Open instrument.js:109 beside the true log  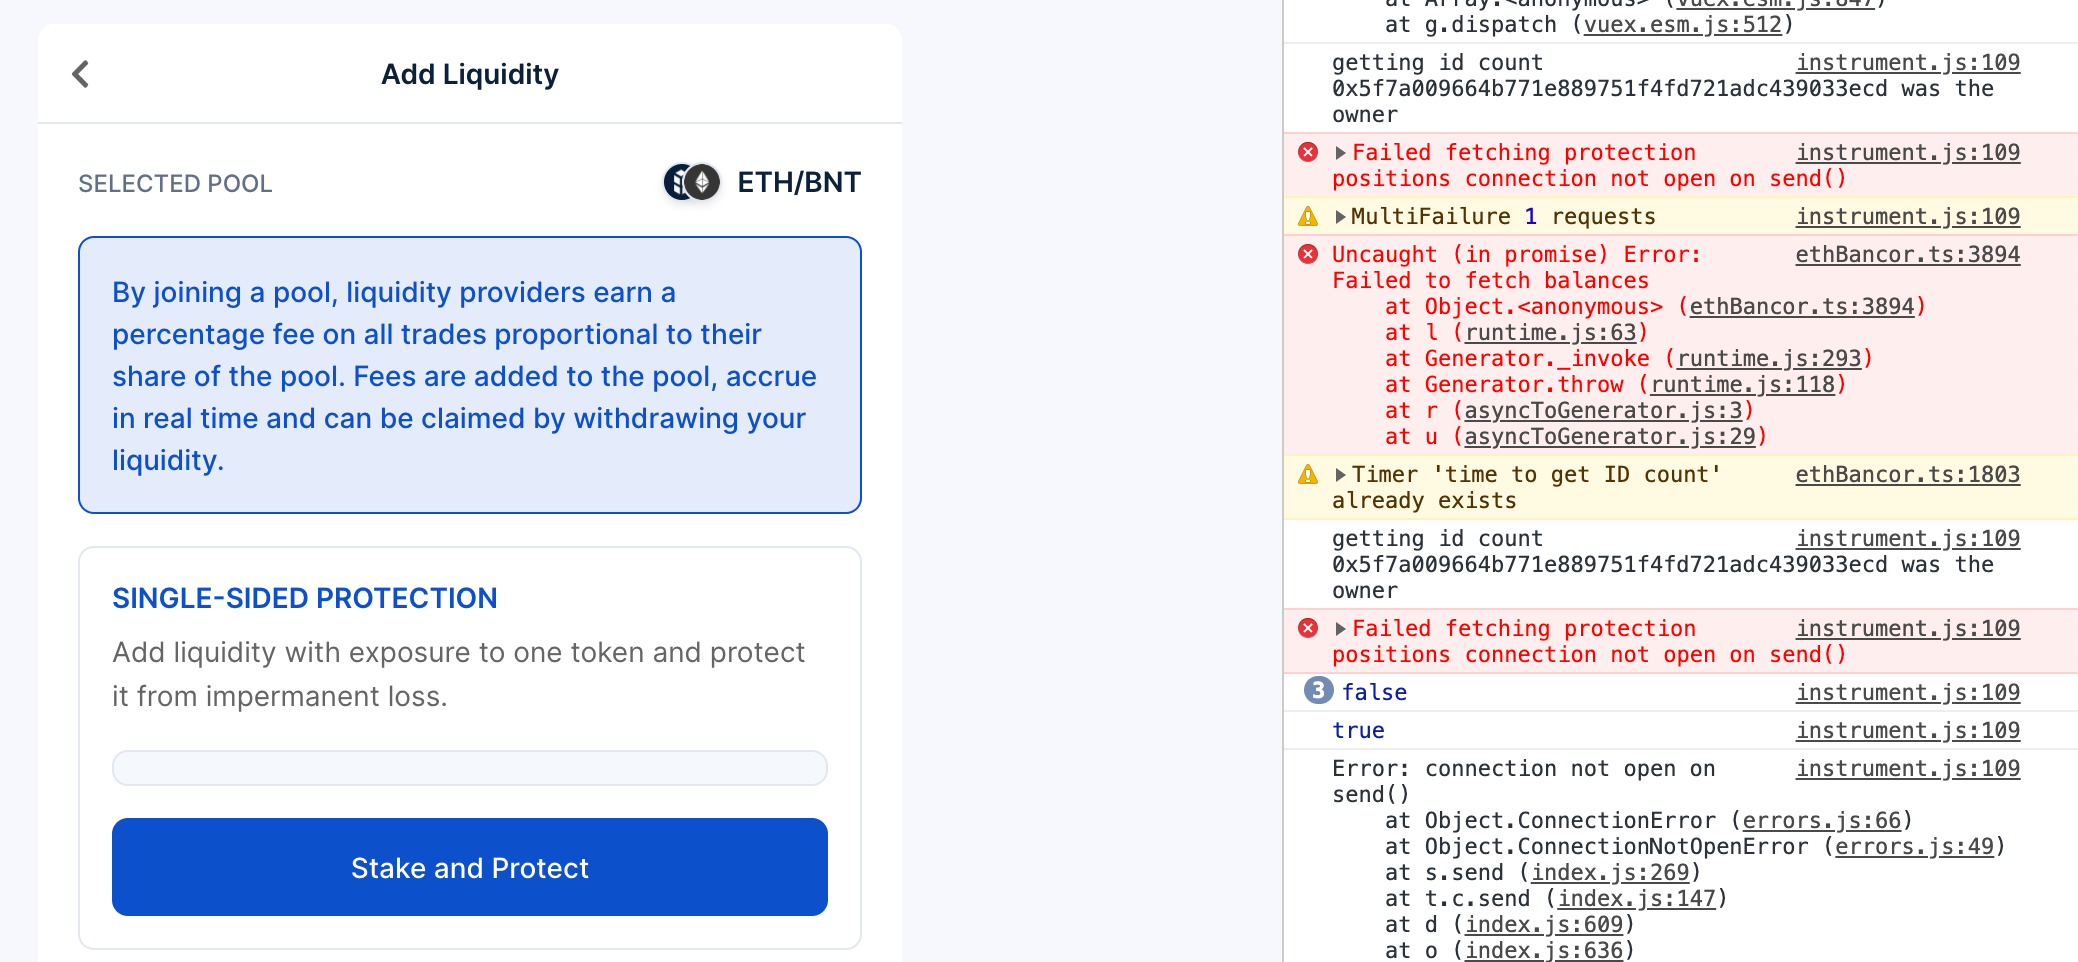[x=1907, y=730]
